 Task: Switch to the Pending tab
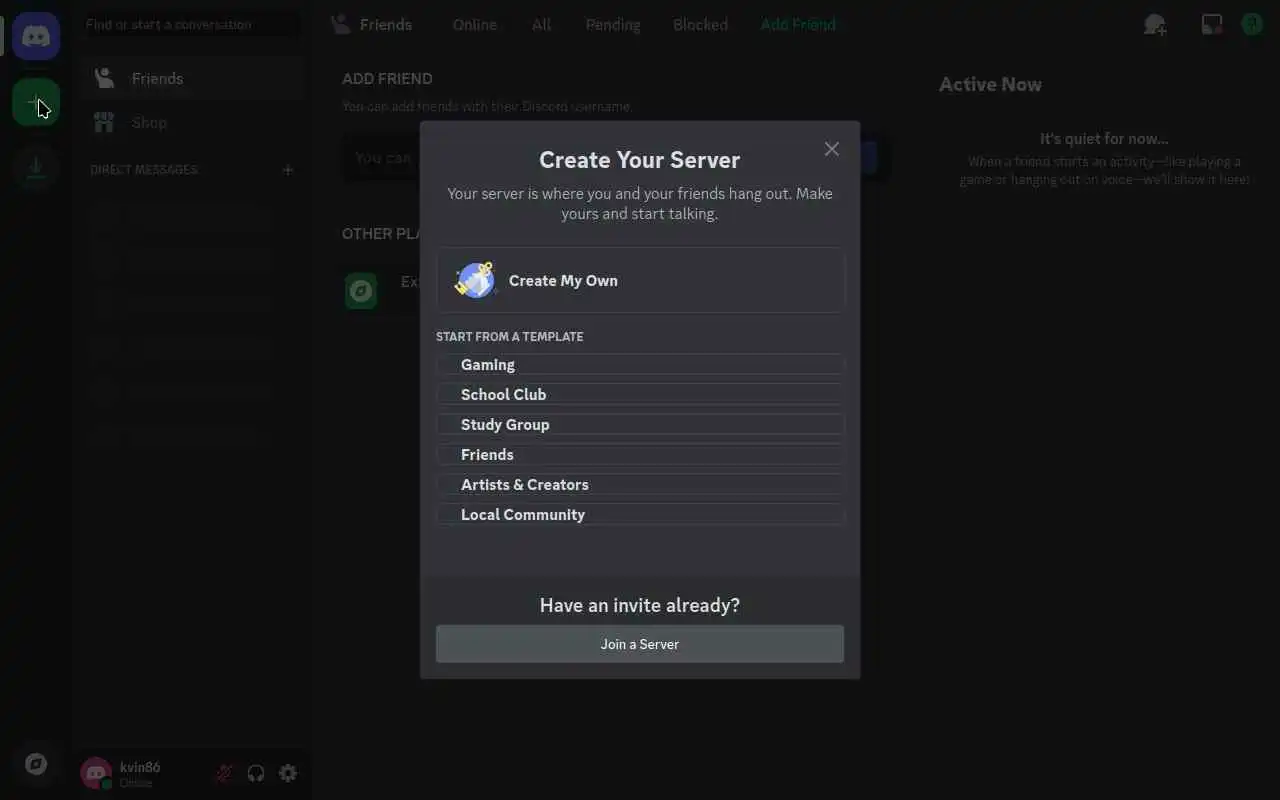tap(613, 24)
